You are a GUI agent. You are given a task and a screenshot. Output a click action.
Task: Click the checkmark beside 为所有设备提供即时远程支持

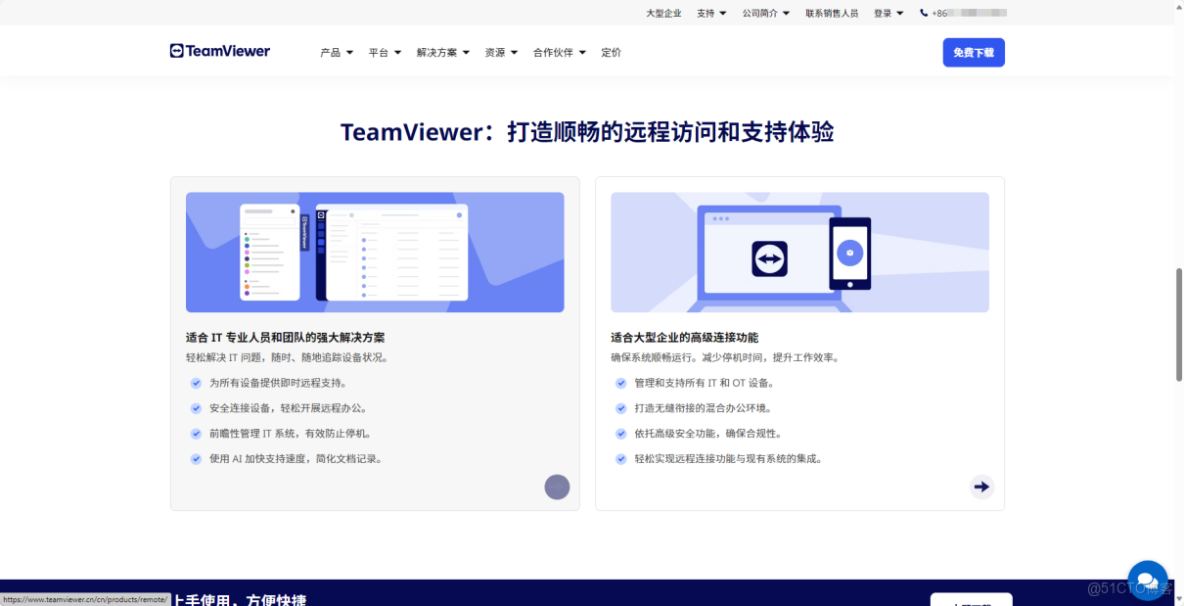point(196,382)
